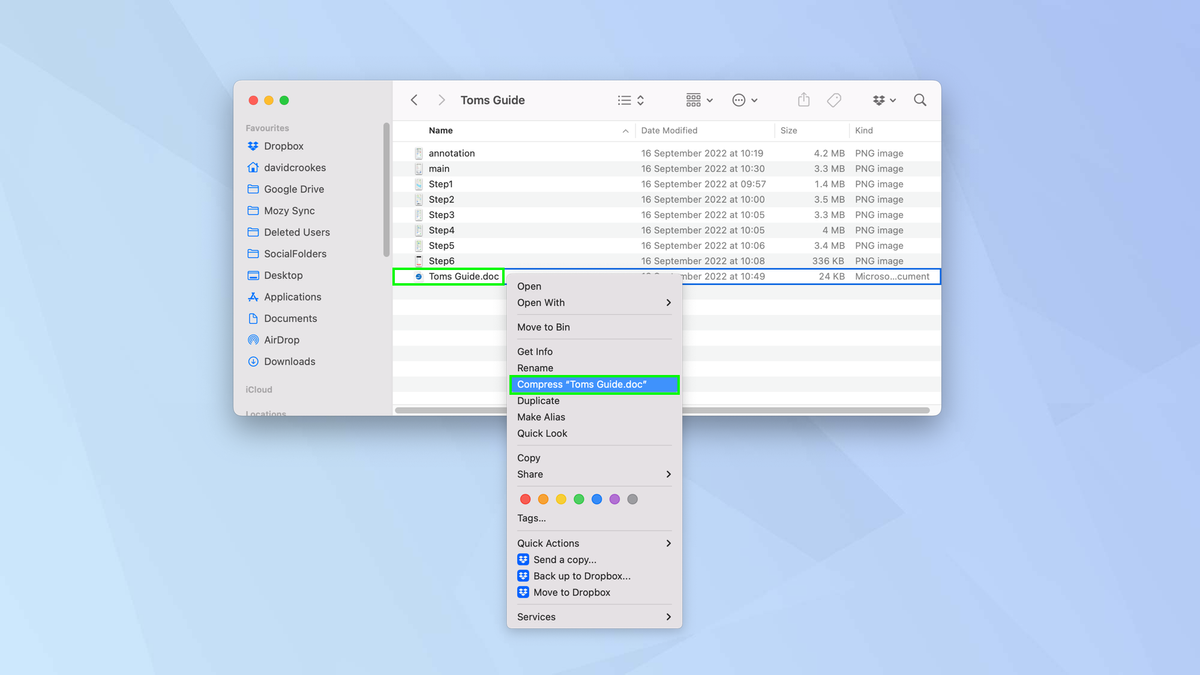
Task: Open the search in the Finder toolbar
Action: (919, 100)
